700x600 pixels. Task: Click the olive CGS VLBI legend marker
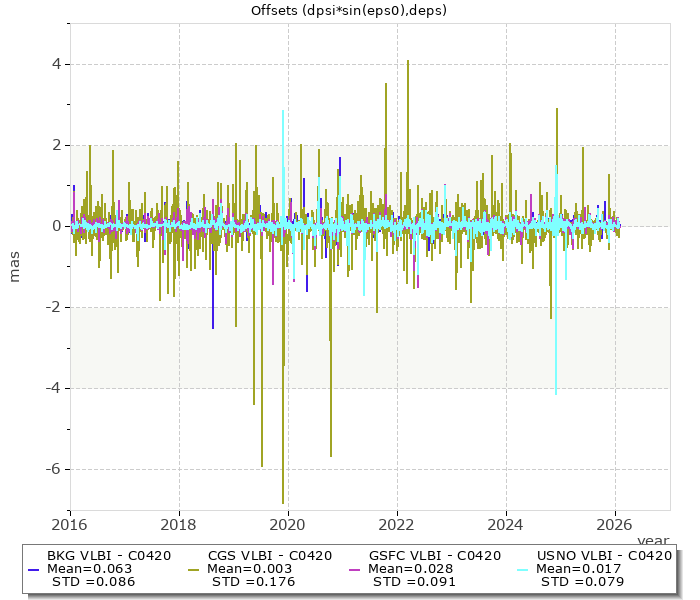tap(193, 568)
